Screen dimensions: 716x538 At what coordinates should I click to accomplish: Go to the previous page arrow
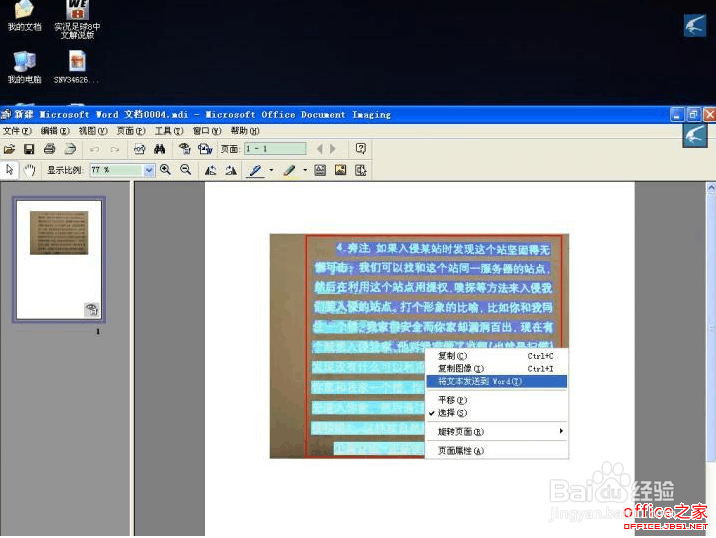[x=320, y=149]
